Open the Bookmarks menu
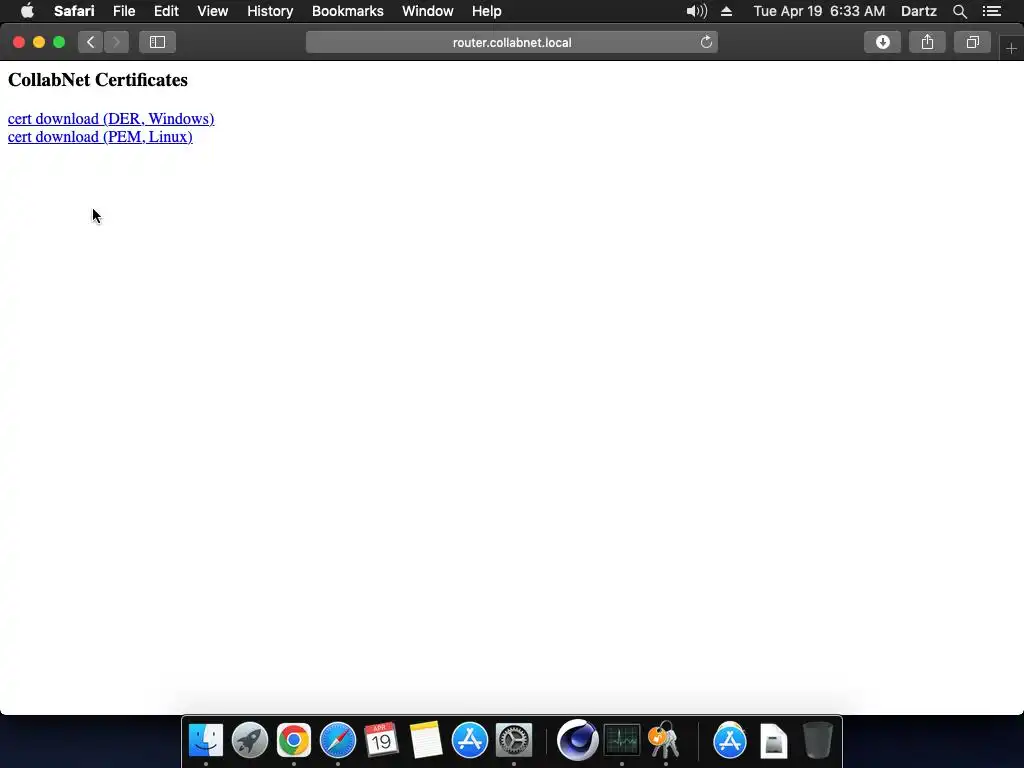Viewport: 1024px width, 768px height. click(x=347, y=11)
